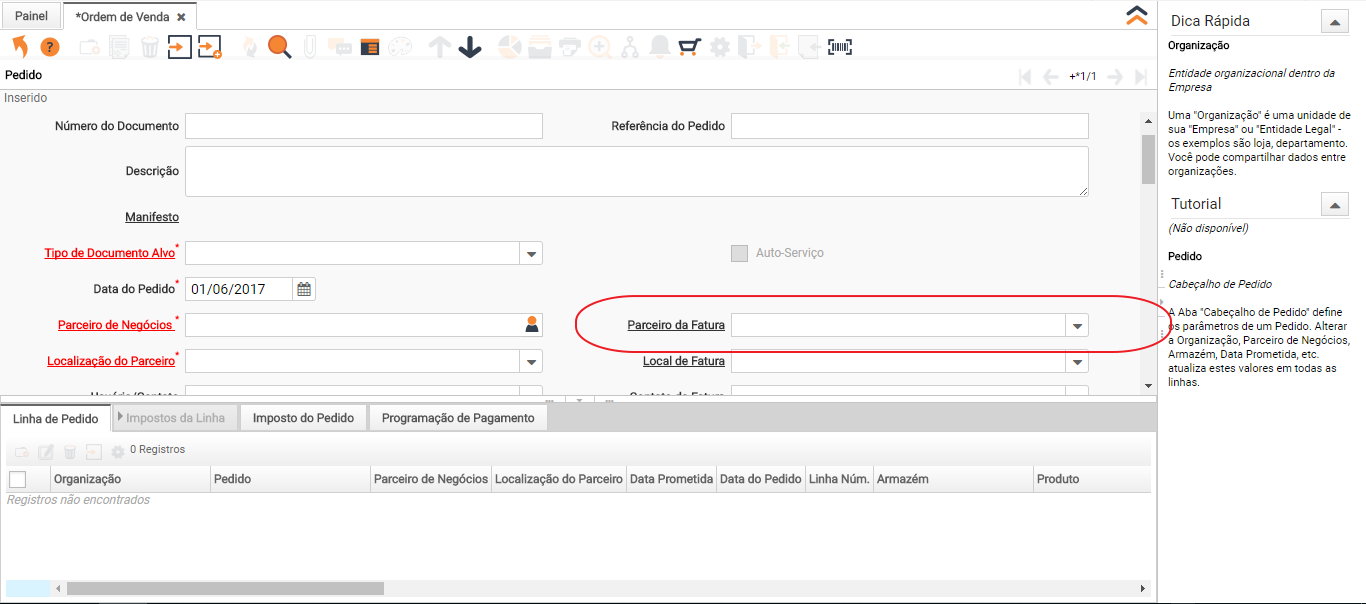Click the undo changes arrow icon

coord(20,47)
